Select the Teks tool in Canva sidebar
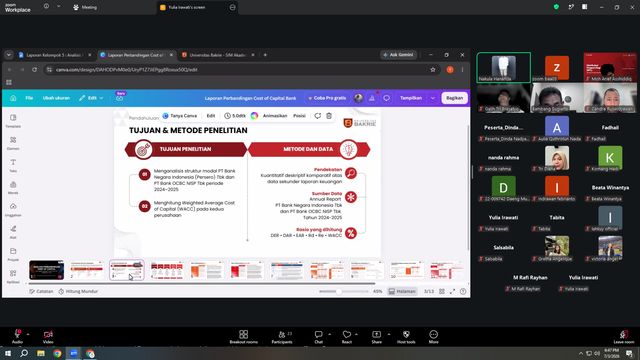Screen dimensions: 640x360 tap(13, 165)
